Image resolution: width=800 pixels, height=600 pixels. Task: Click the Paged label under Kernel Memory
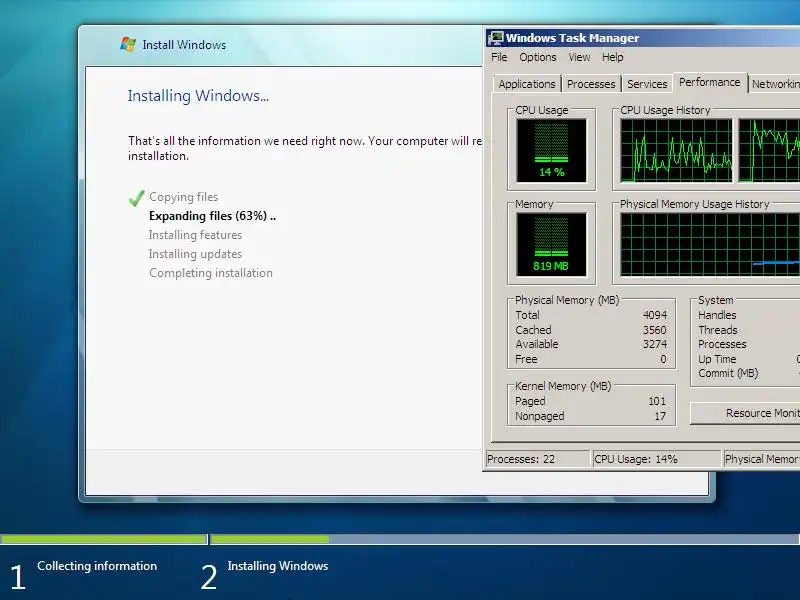tap(530, 402)
